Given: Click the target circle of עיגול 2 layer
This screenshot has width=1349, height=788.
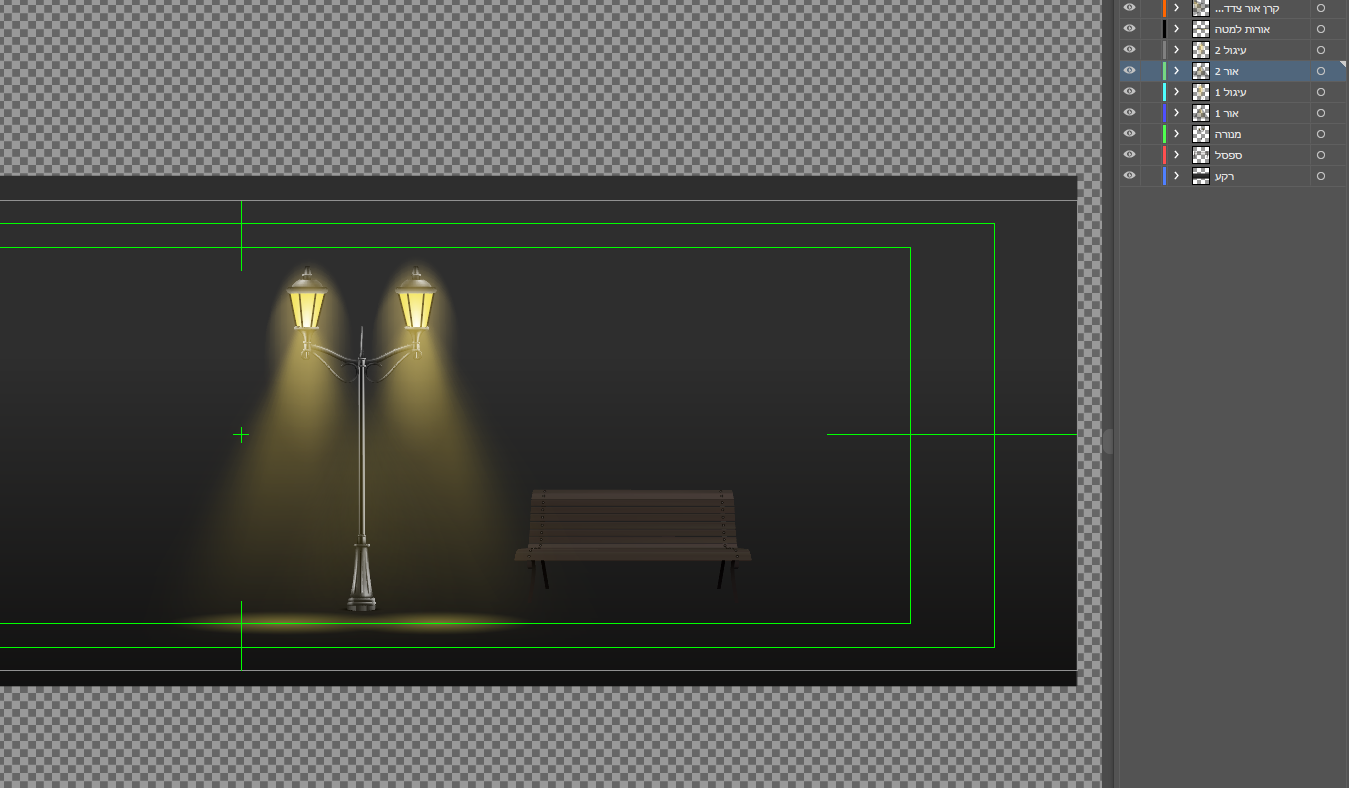Looking at the screenshot, I should (1321, 50).
